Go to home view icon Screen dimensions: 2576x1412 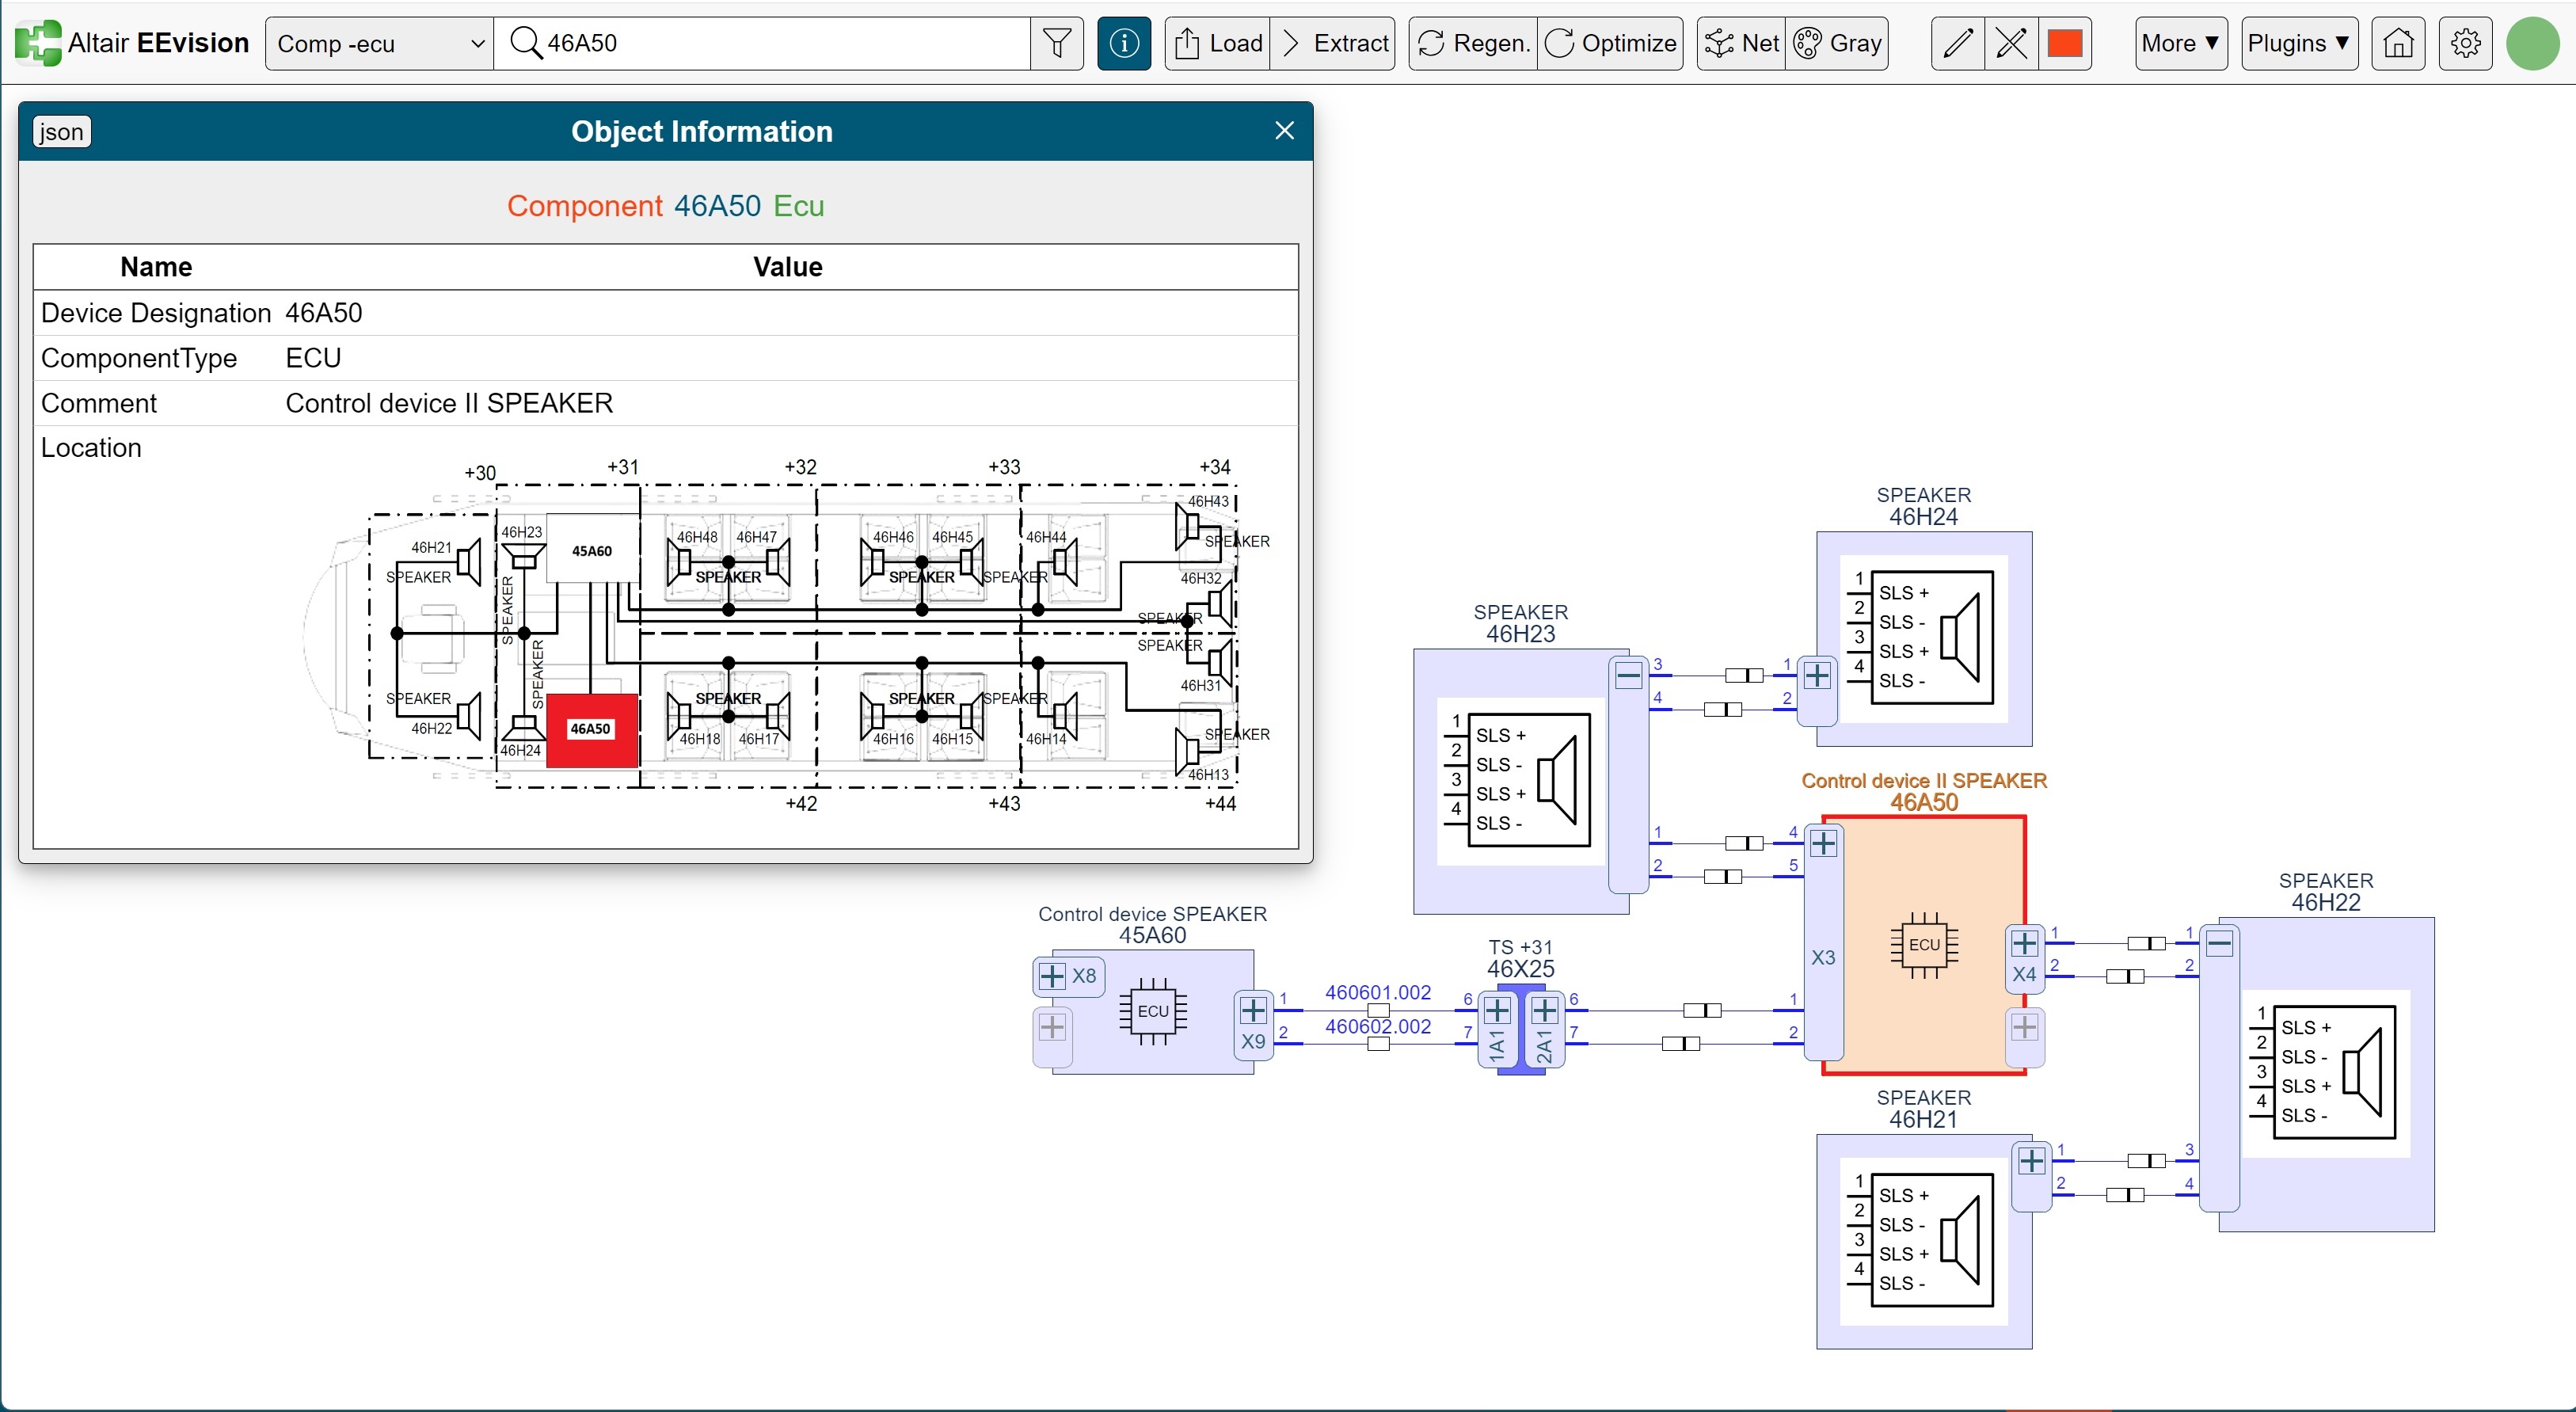click(2398, 43)
